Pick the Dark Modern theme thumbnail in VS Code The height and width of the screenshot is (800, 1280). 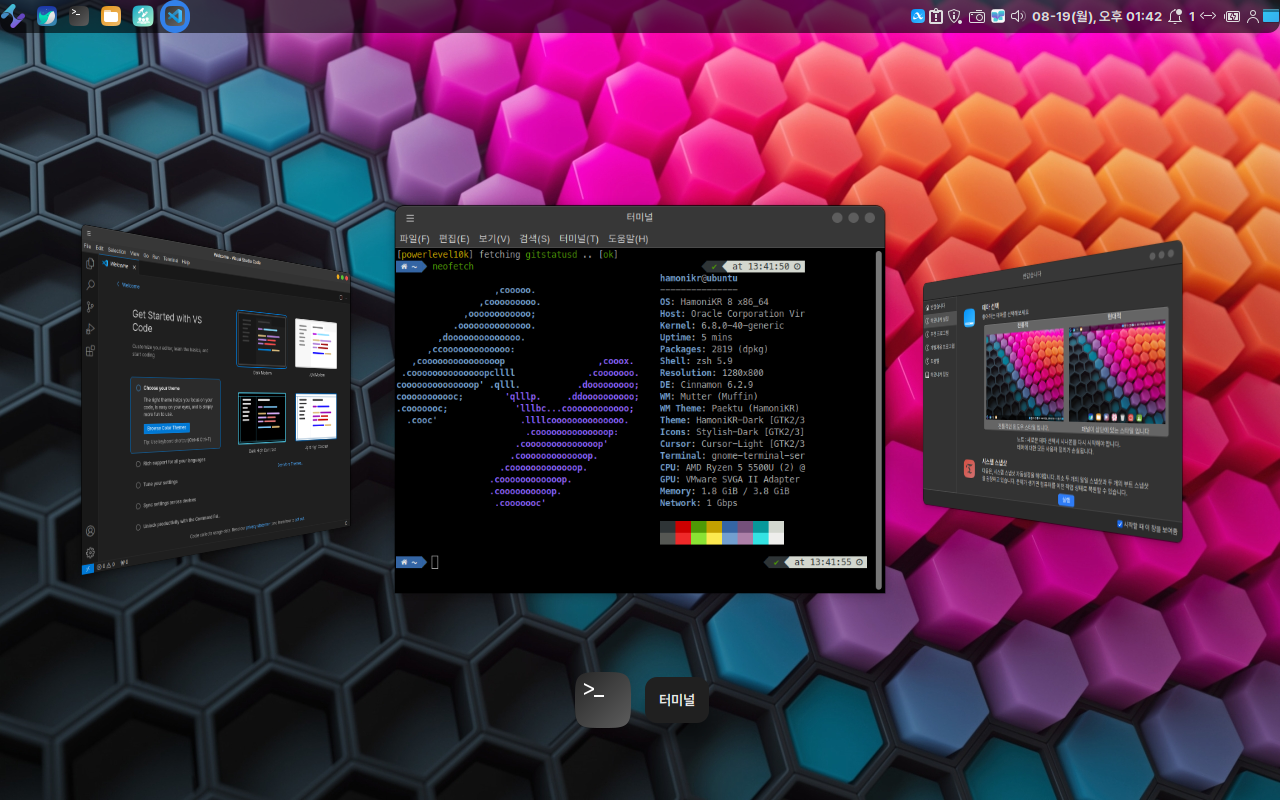[x=262, y=339]
